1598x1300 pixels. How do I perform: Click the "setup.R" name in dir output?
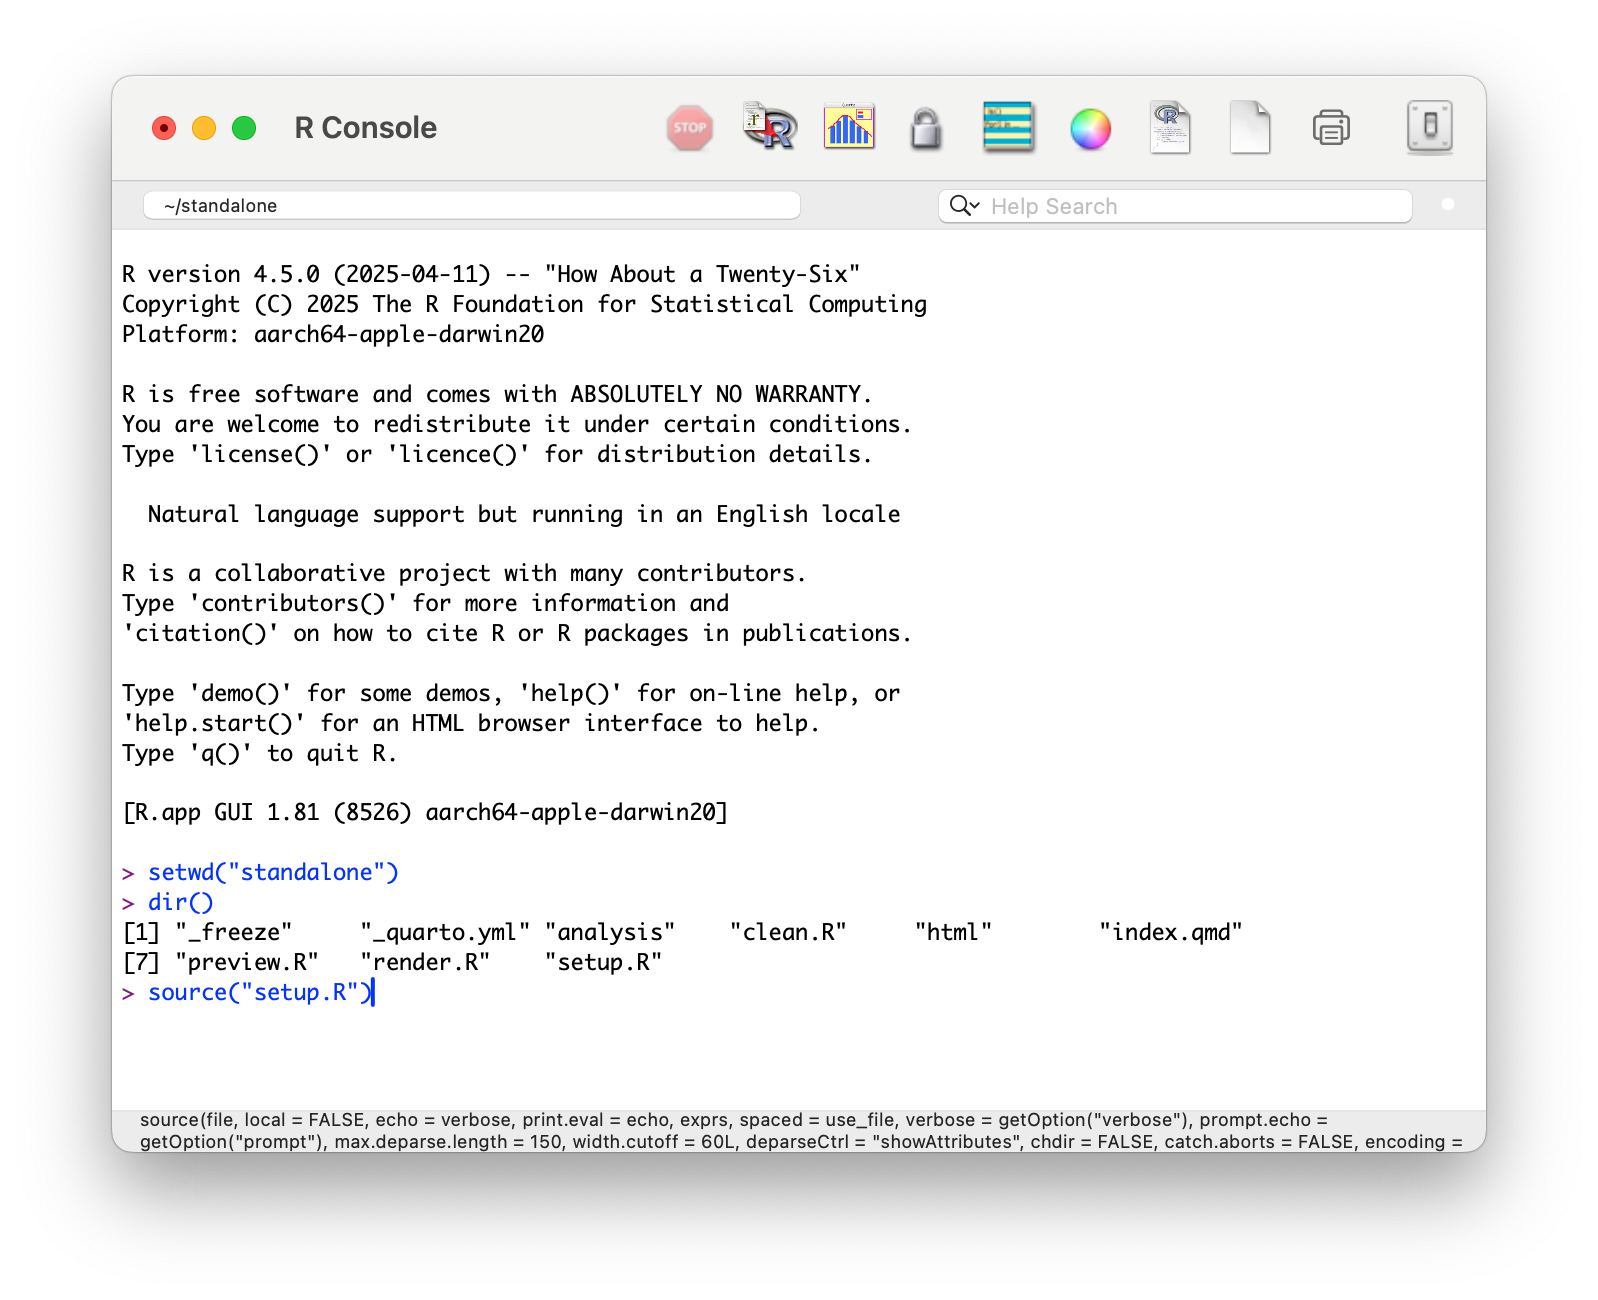tap(603, 962)
